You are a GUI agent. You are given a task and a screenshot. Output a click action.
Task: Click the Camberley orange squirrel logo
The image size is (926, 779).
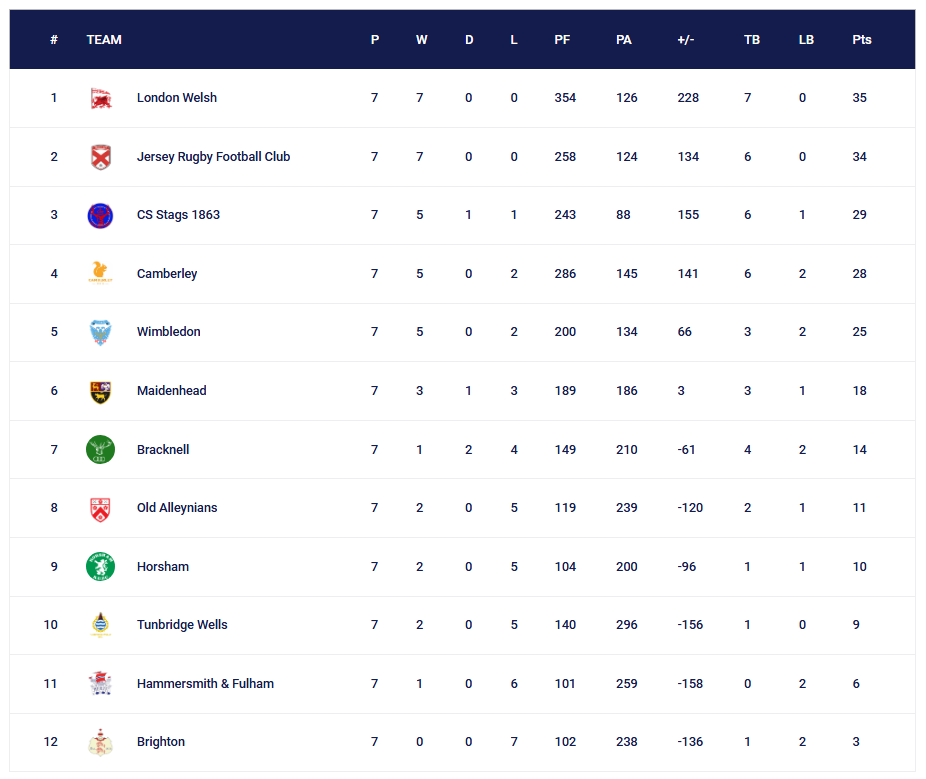click(100, 273)
